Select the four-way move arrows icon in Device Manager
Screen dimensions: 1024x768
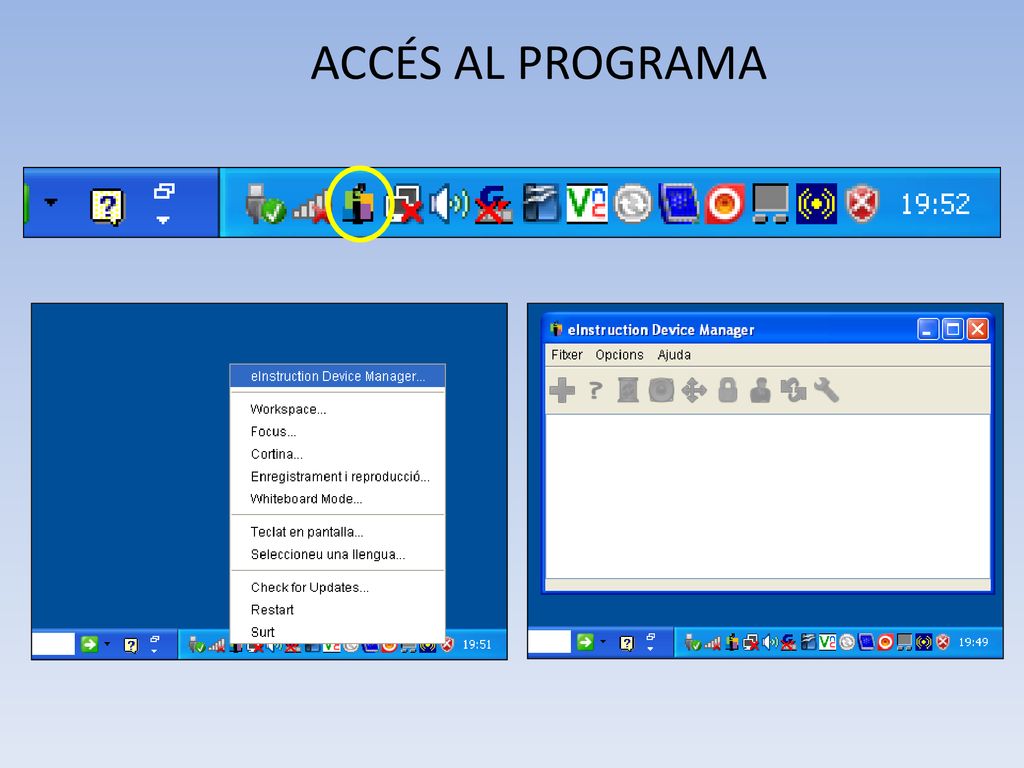(x=694, y=391)
